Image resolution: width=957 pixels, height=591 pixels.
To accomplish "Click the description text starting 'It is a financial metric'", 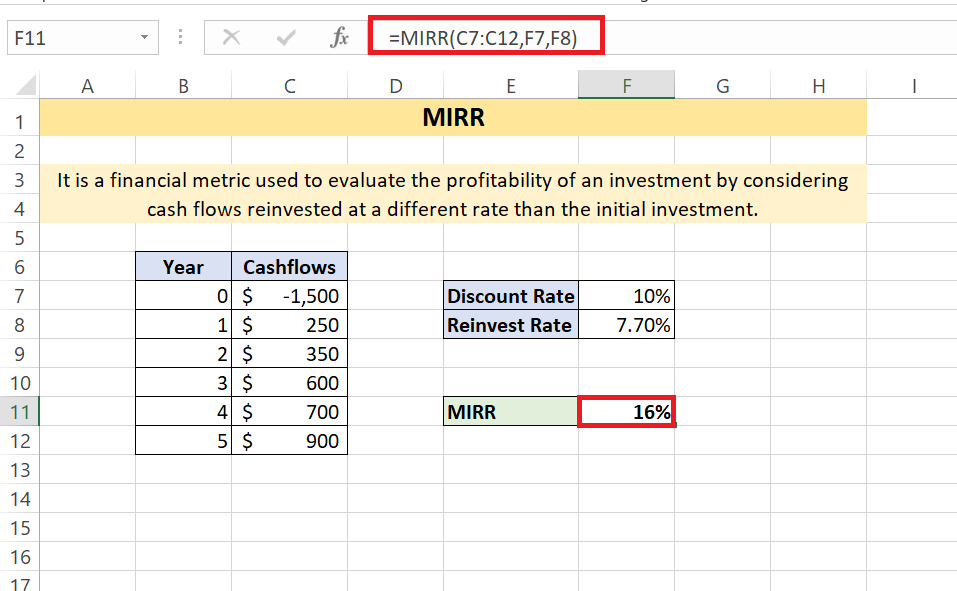I will pyautogui.click(x=453, y=194).
